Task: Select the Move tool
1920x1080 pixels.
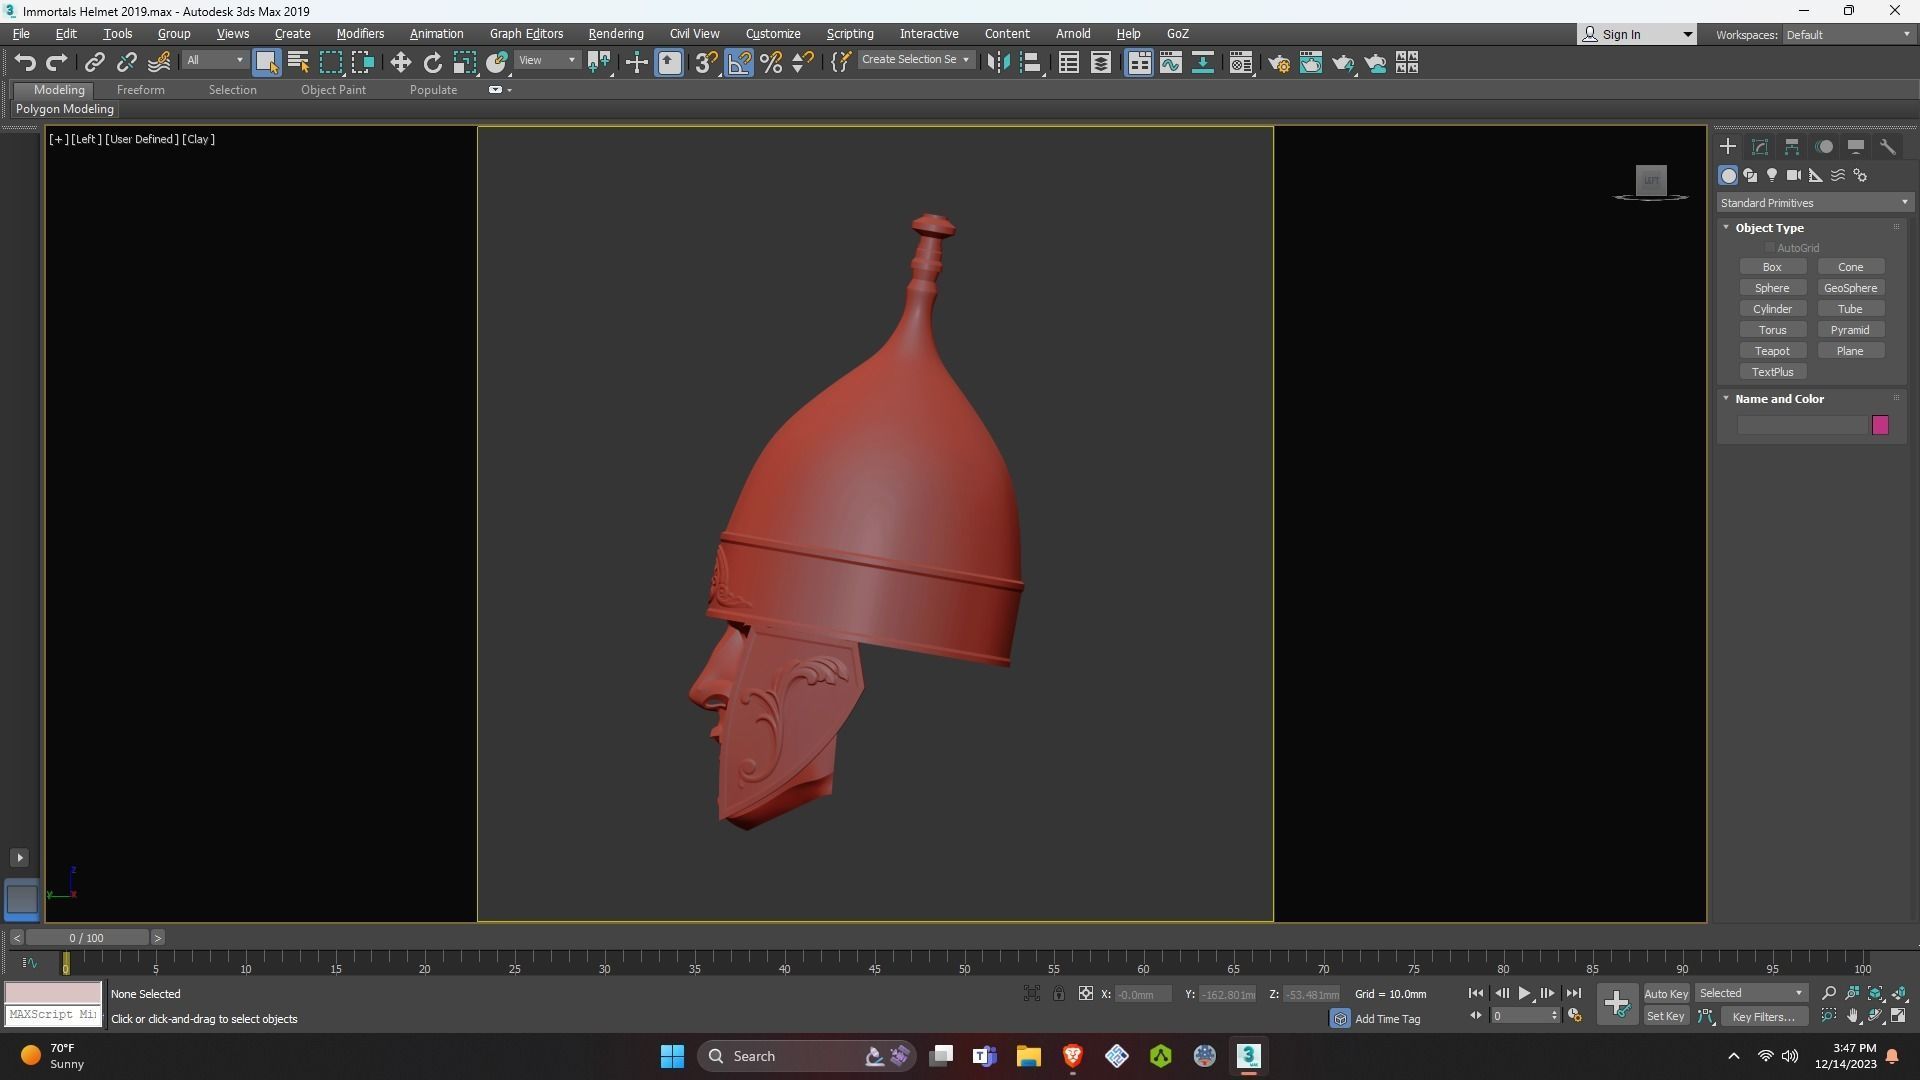Action: (400, 63)
